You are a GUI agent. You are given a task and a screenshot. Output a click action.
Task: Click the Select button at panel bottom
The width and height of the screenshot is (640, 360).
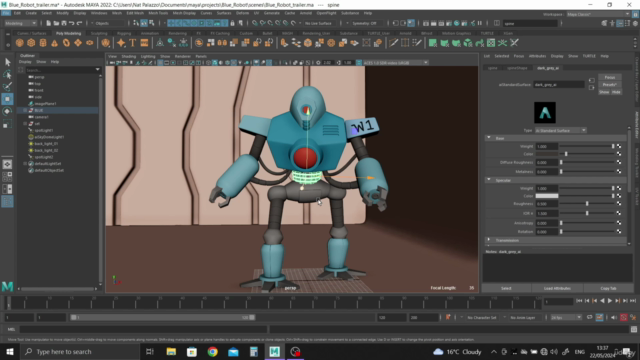[506, 288]
